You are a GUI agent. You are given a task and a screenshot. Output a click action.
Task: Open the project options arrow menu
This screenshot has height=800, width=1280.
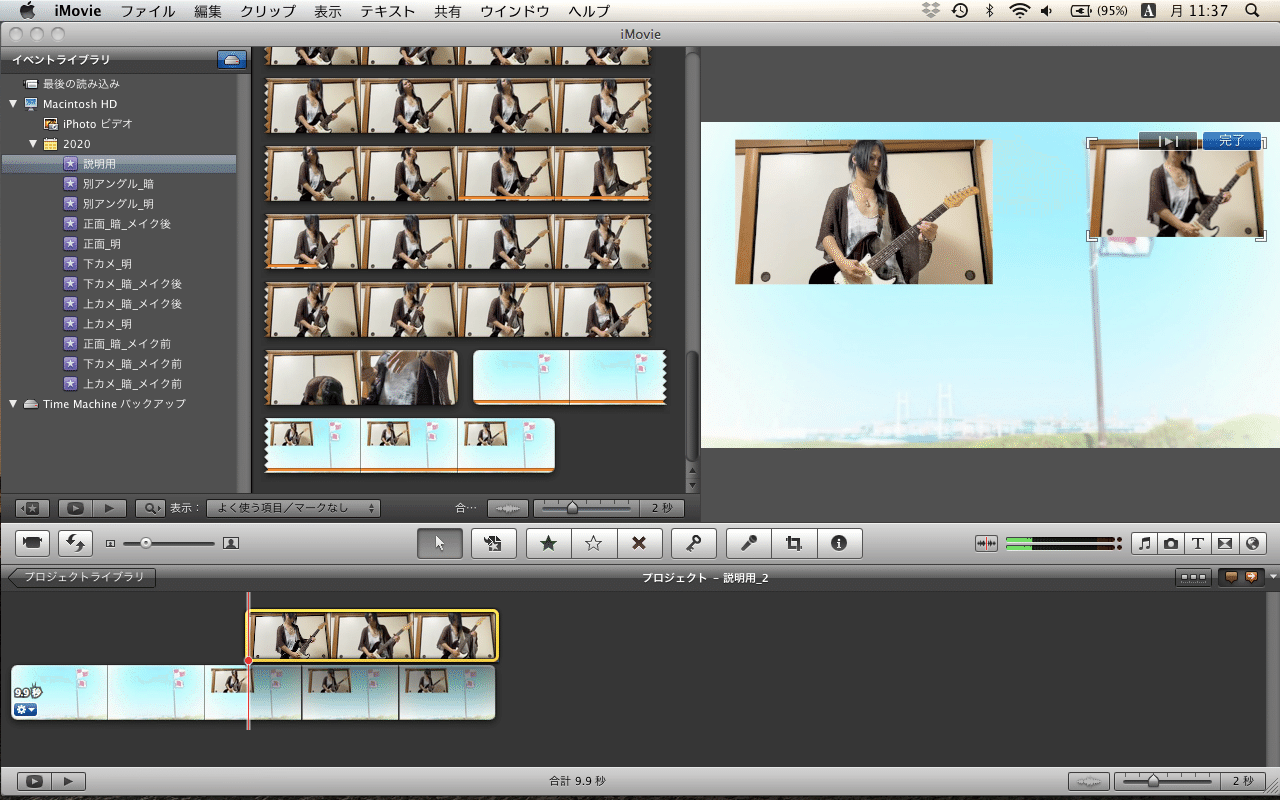point(1273,577)
